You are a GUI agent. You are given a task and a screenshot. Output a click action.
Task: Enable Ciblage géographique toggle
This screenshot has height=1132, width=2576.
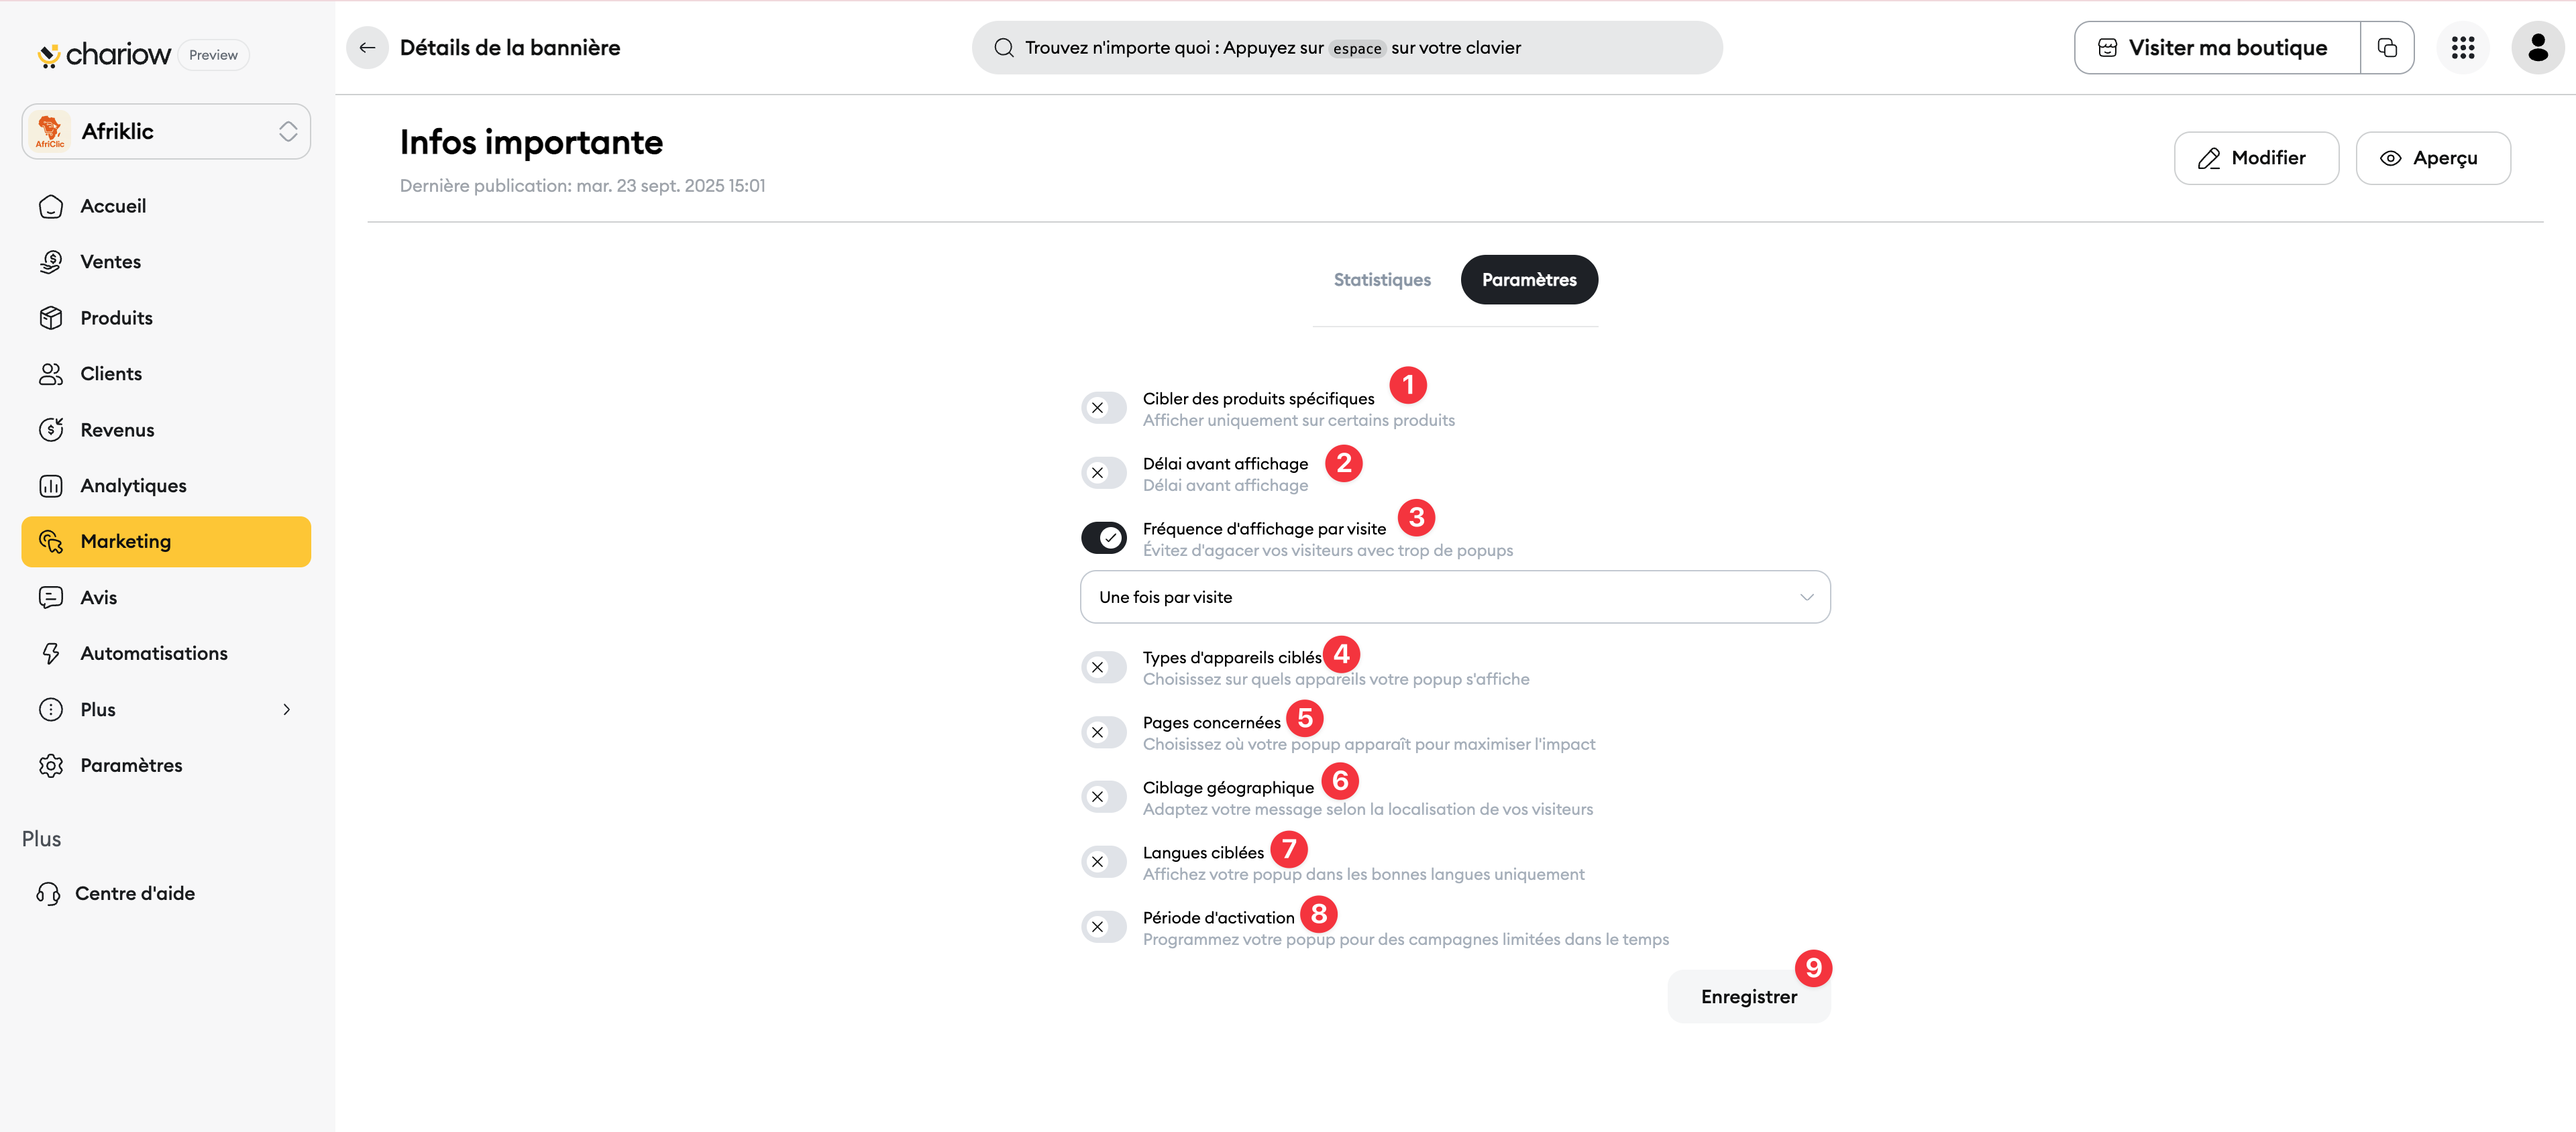1103,797
